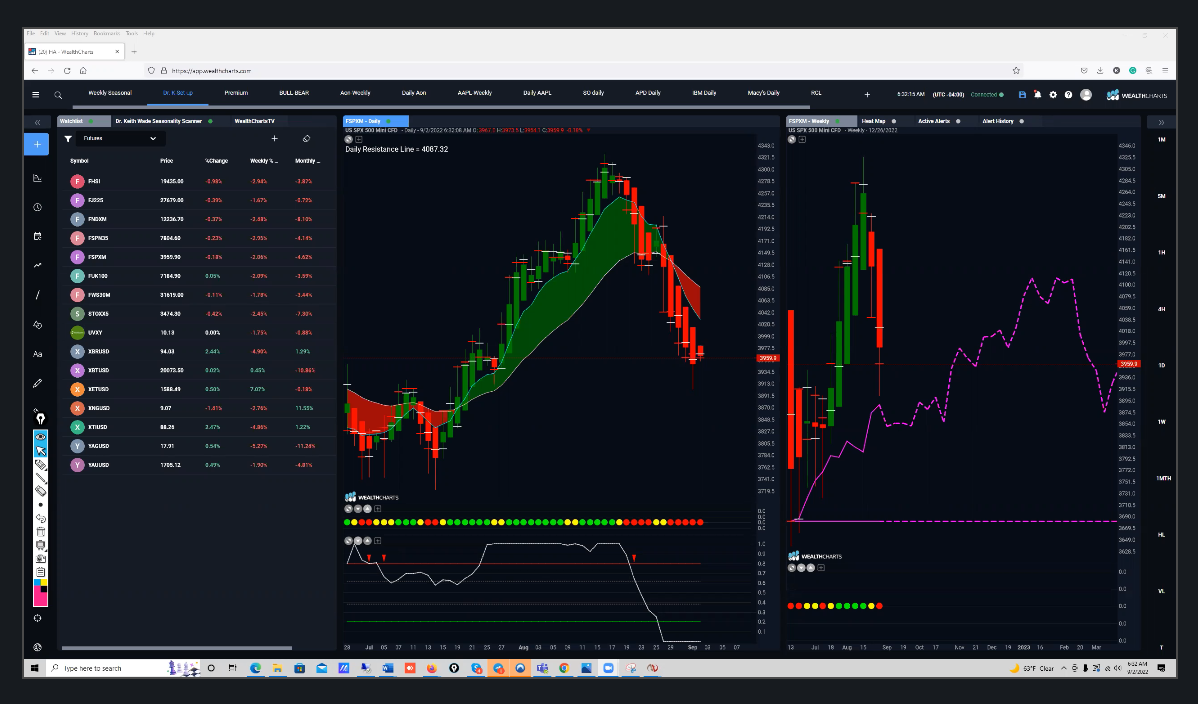Switch to the Weekly Seasonal tab
The width and height of the screenshot is (1198, 704).
(110, 93)
